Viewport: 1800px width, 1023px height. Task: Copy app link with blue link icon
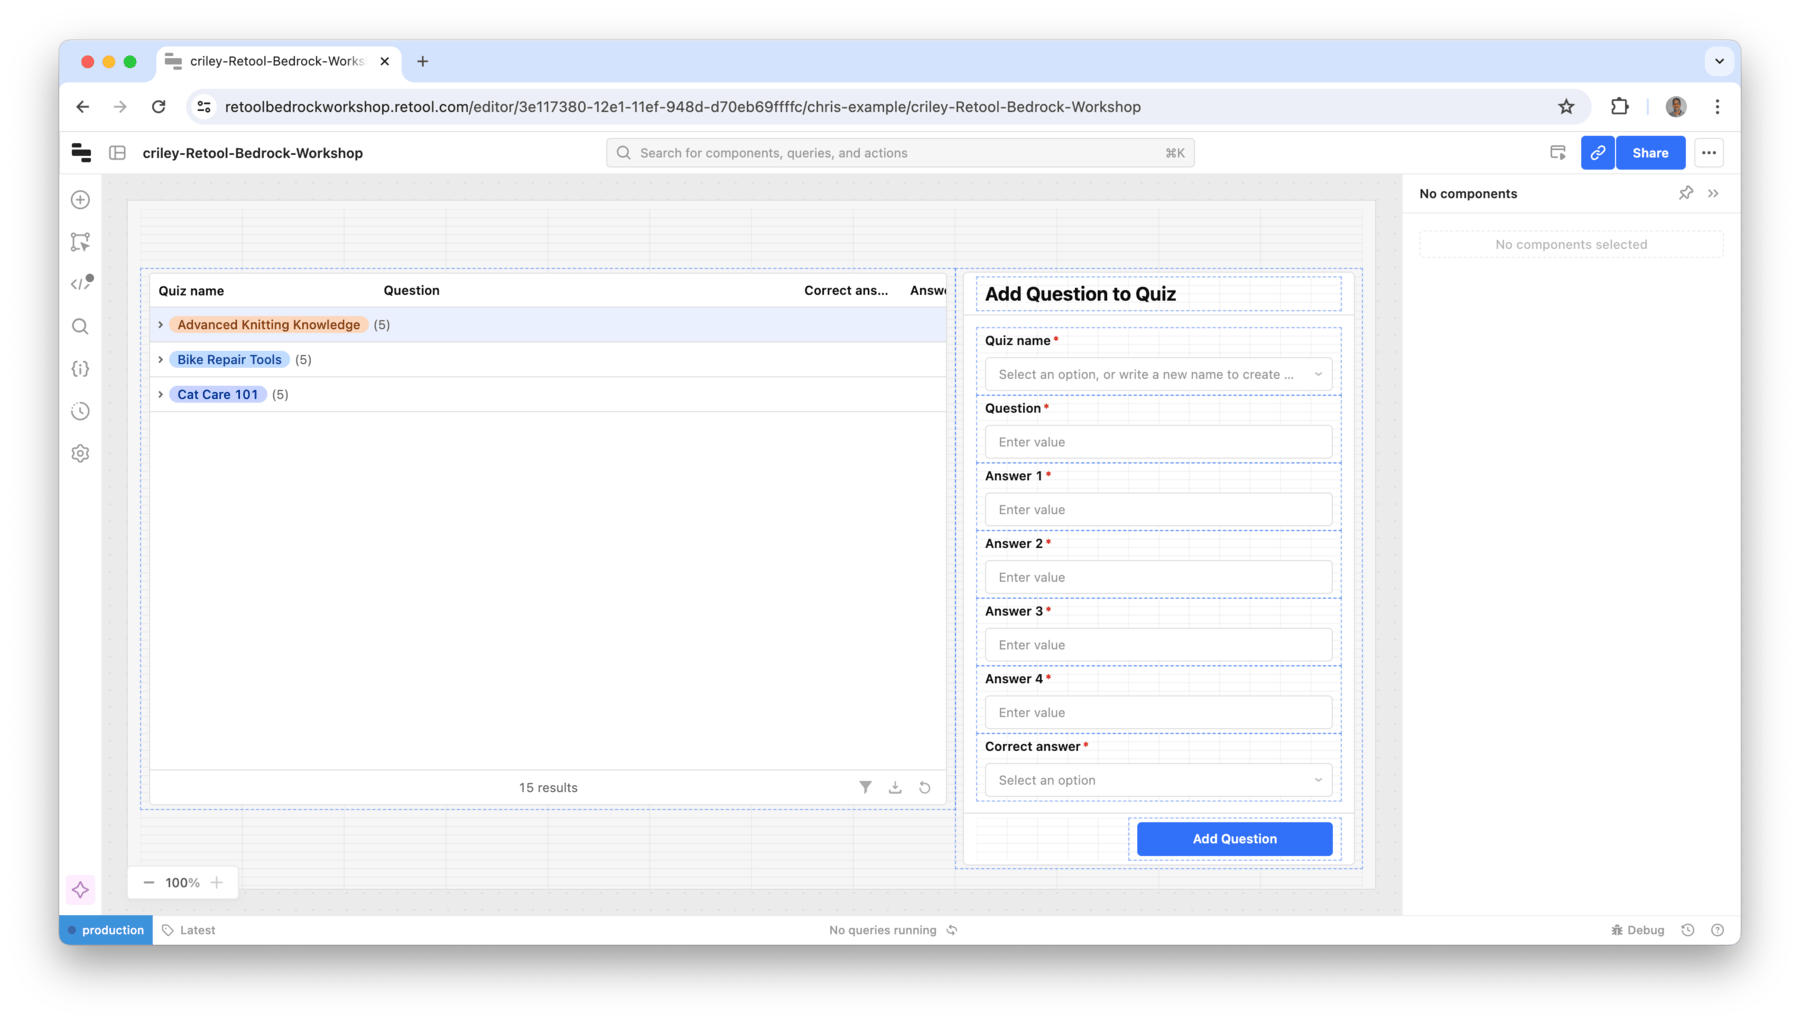point(1598,153)
